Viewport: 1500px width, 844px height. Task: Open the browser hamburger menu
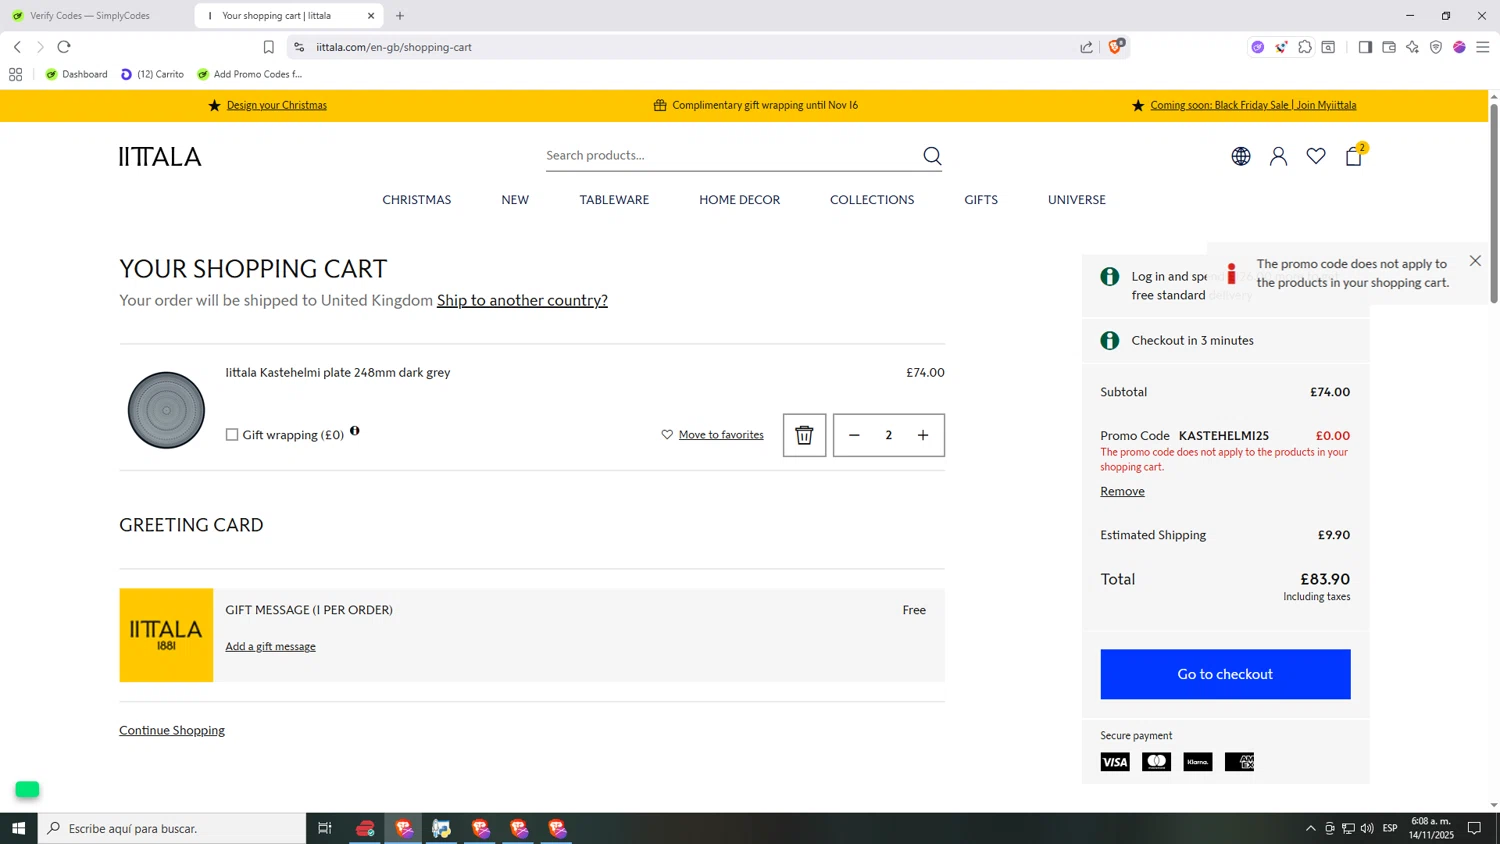pos(1483,47)
